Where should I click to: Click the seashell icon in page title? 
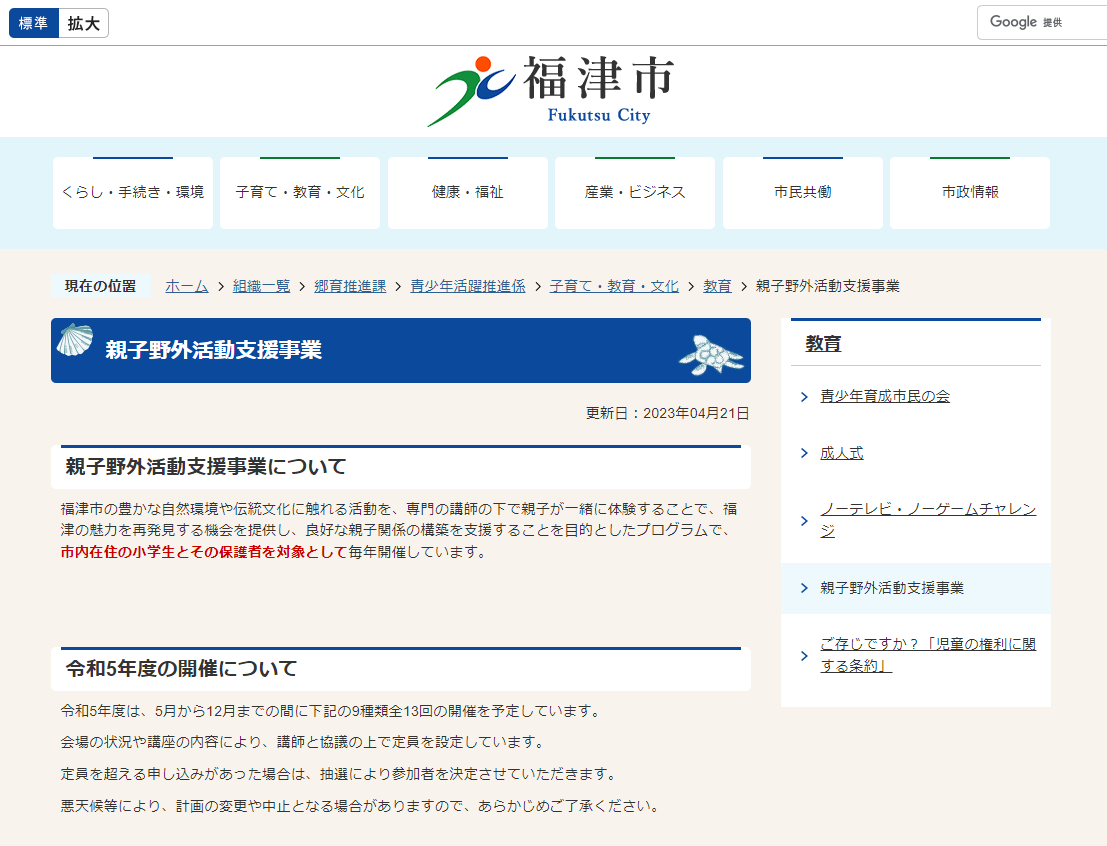pos(74,340)
